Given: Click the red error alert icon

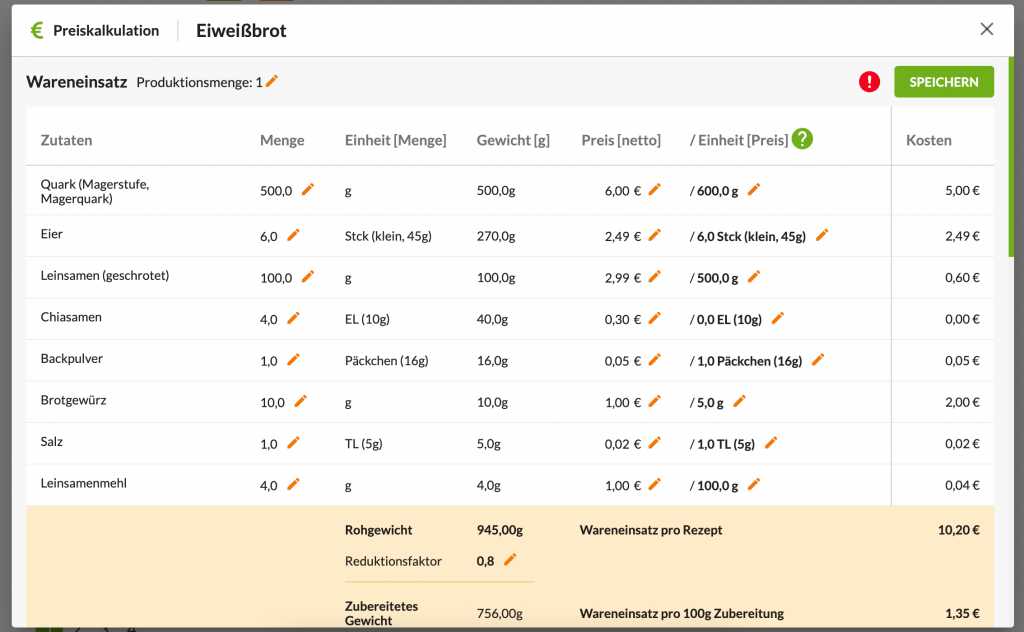Looking at the screenshot, I should pyautogui.click(x=869, y=81).
